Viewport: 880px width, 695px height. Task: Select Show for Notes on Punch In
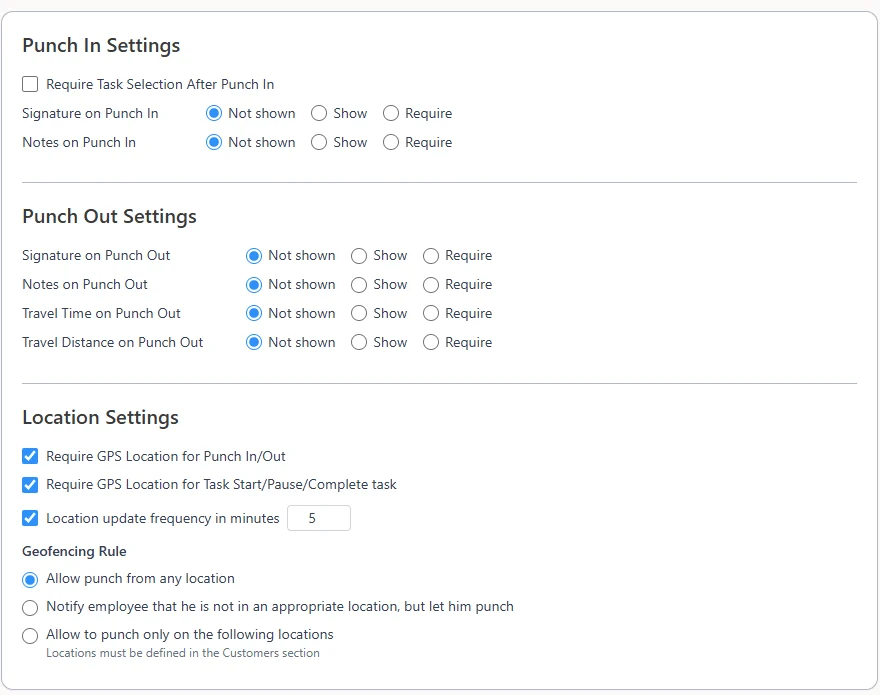tap(319, 143)
